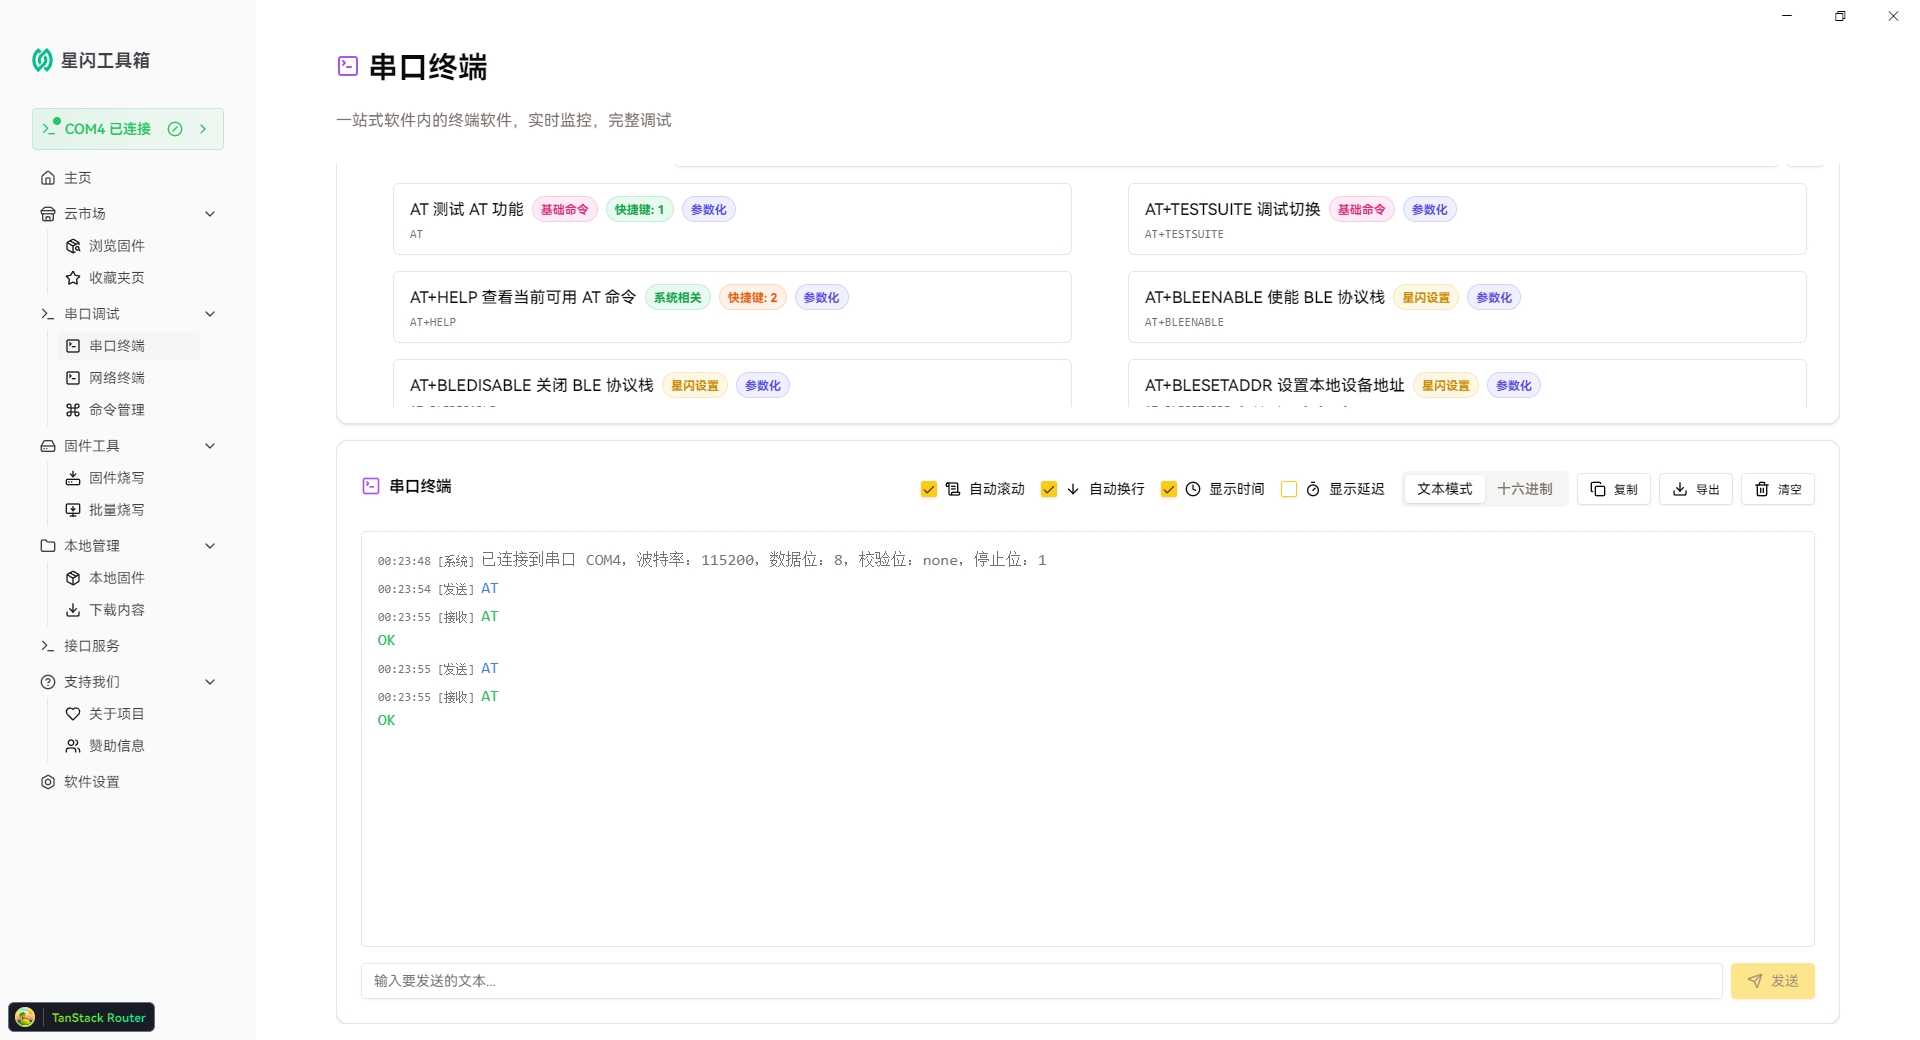1920x1040 pixels.
Task: Click 系统相关 tag on AT+HELP card
Action: [678, 298]
